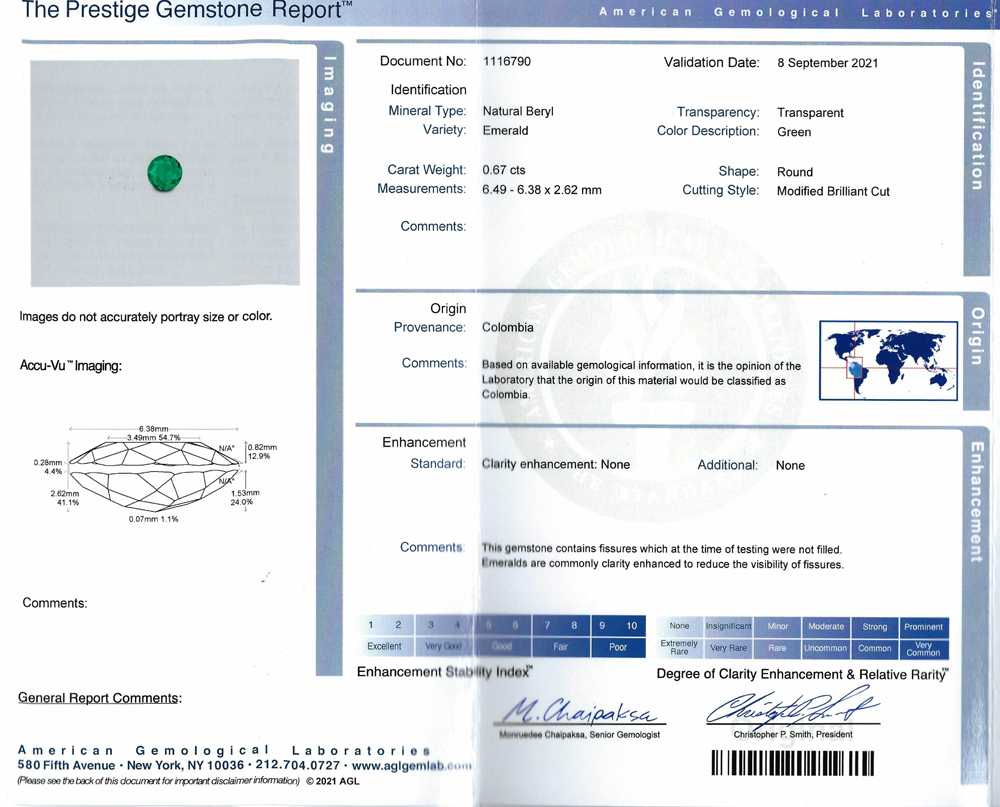Viewport: 1000px width, 807px height.
Task: Select the Imaging vertical tab
Action: [x=330, y=105]
